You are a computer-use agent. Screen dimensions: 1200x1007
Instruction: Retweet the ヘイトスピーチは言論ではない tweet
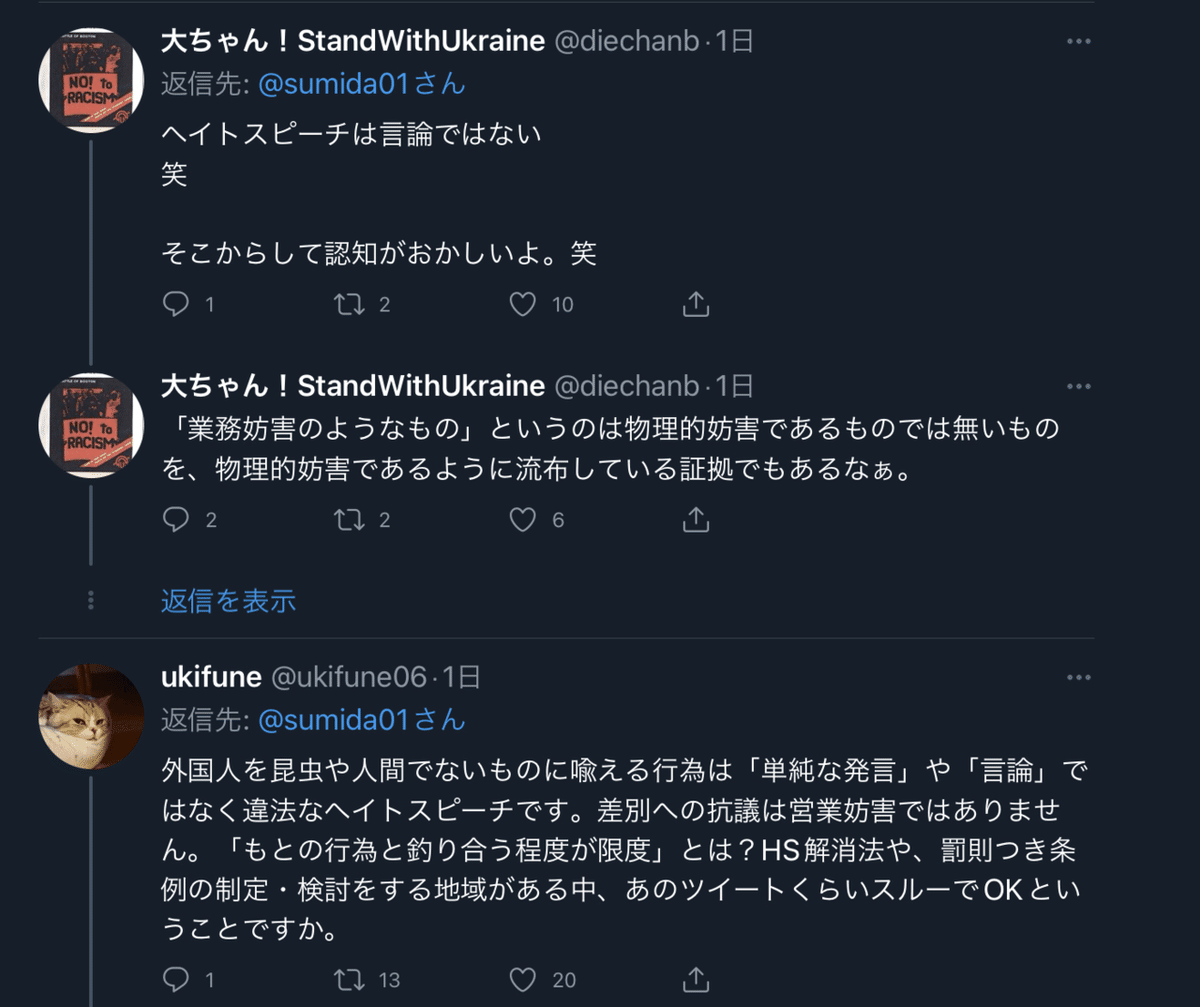[x=349, y=304]
